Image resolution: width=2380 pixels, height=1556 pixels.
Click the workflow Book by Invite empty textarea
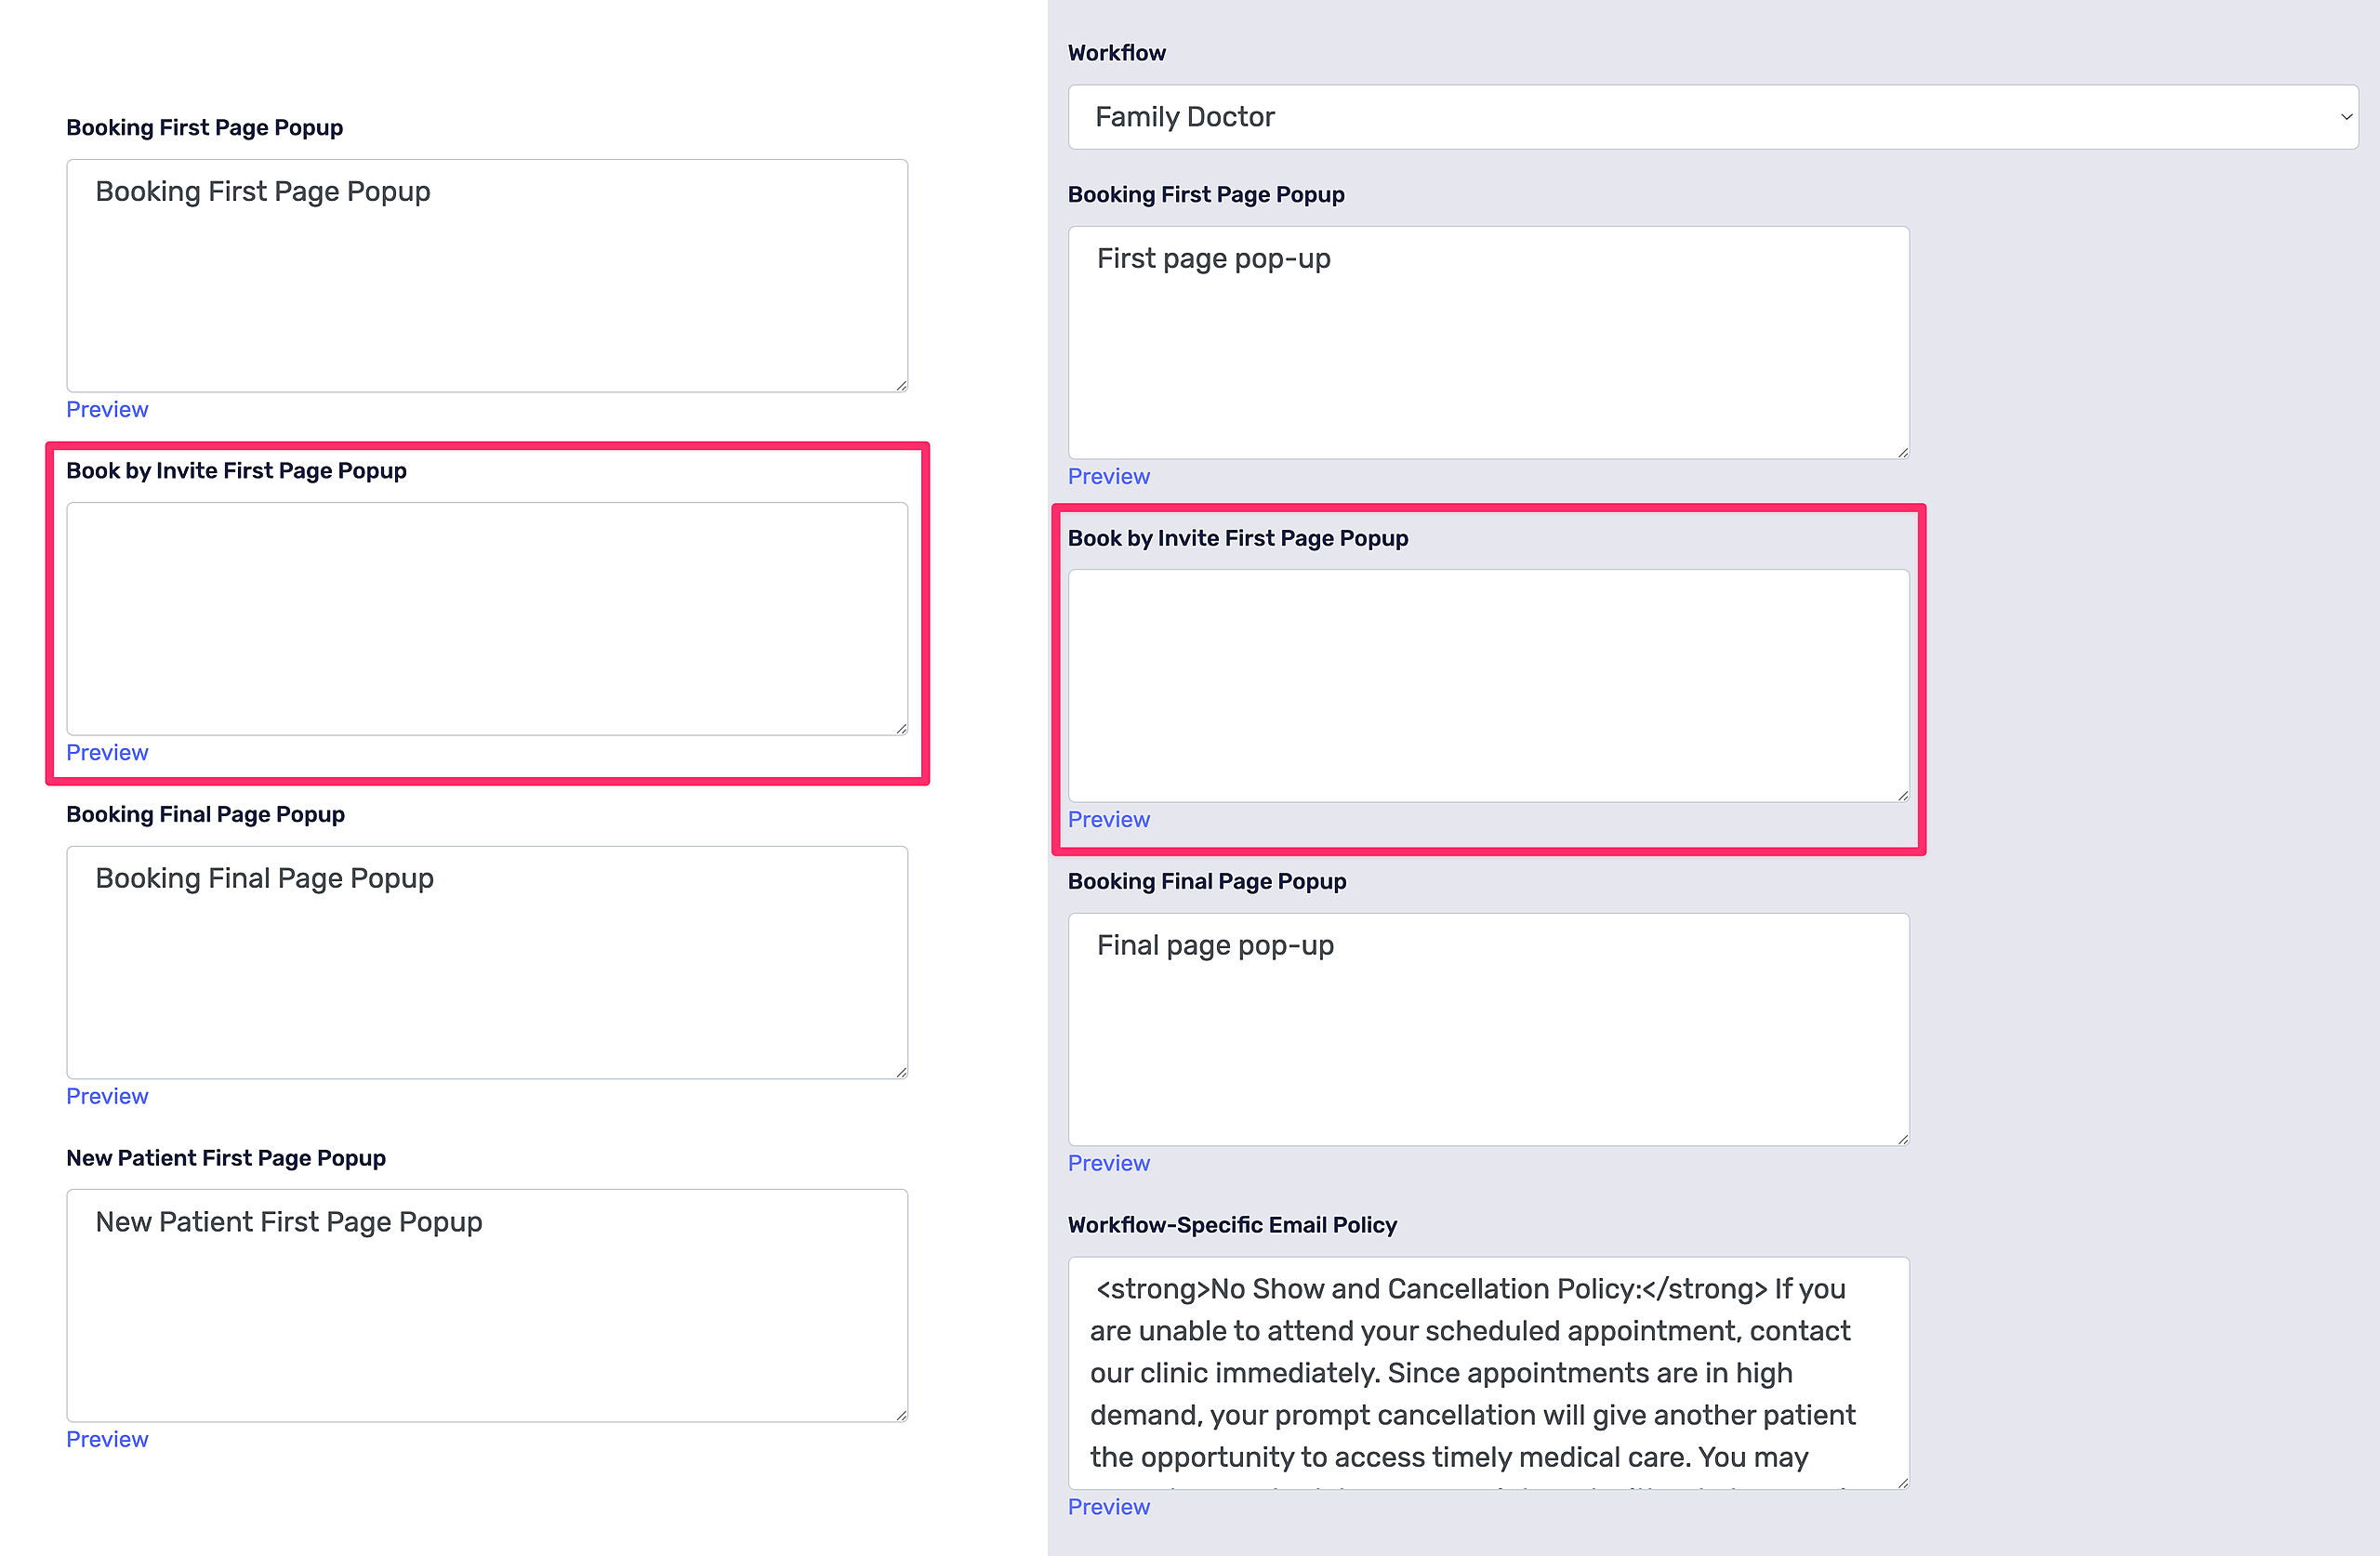click(x=1488, y=685)
